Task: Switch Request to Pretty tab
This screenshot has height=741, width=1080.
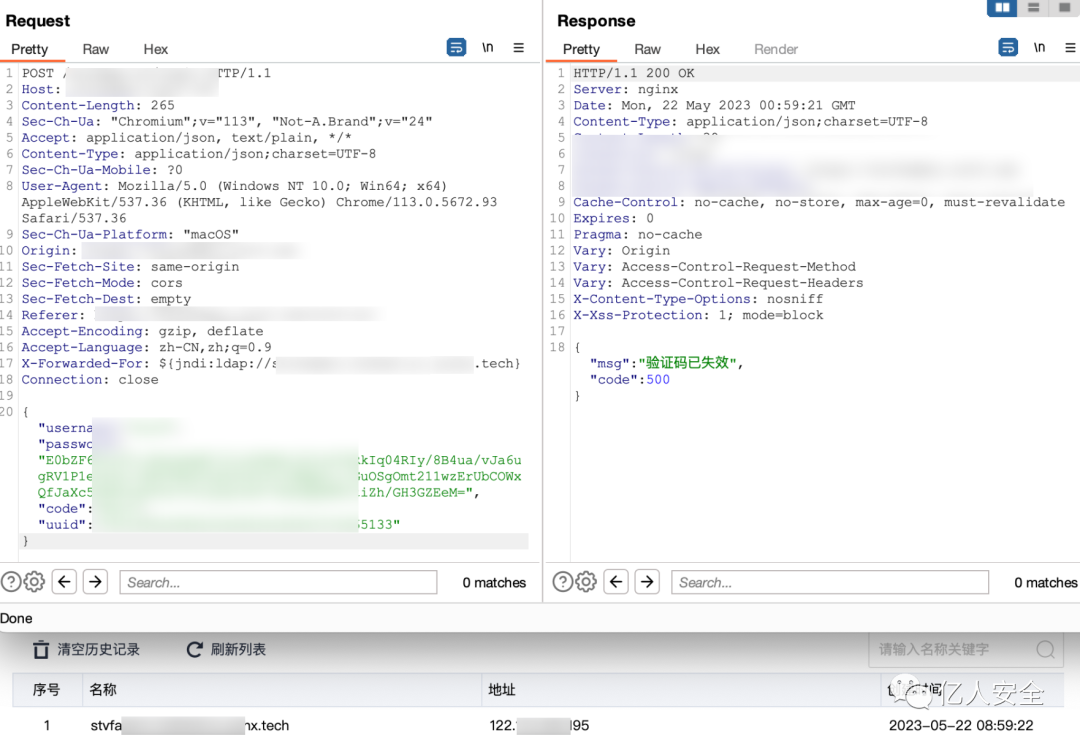Action: pos(30,49)
